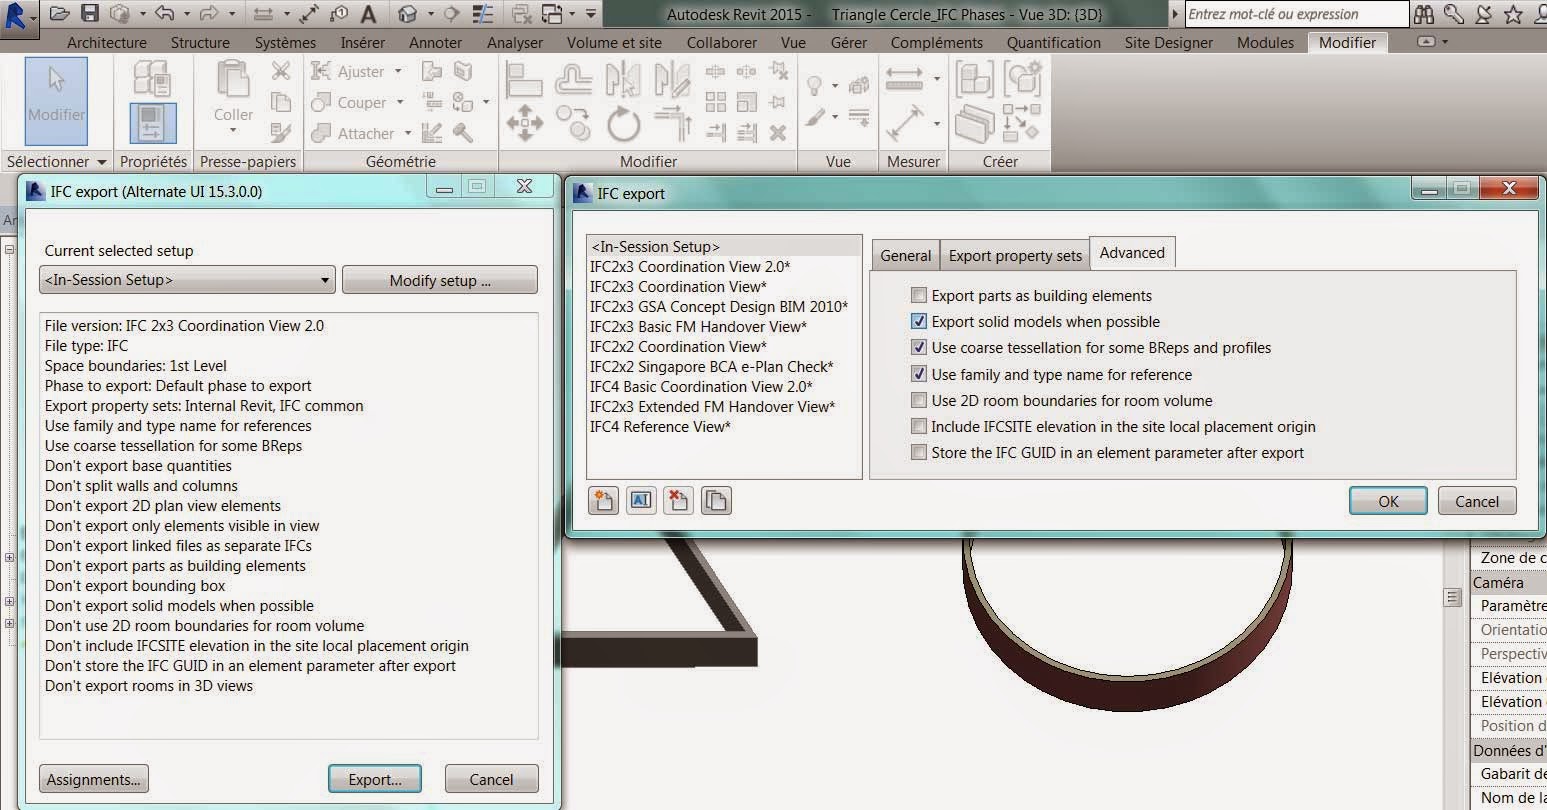Open the default 3D view house icon
1547x810 pixels.
pyautogui.click(x=407, y=14)
